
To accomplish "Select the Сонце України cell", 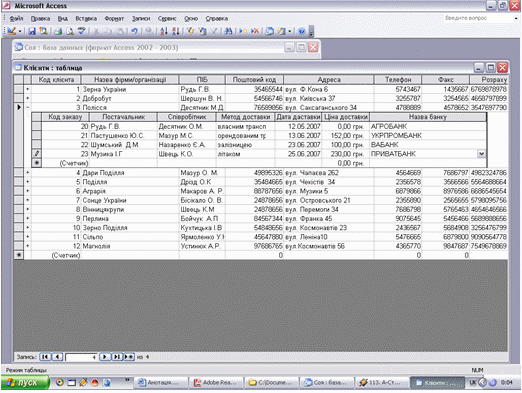I will pos(130,200).
